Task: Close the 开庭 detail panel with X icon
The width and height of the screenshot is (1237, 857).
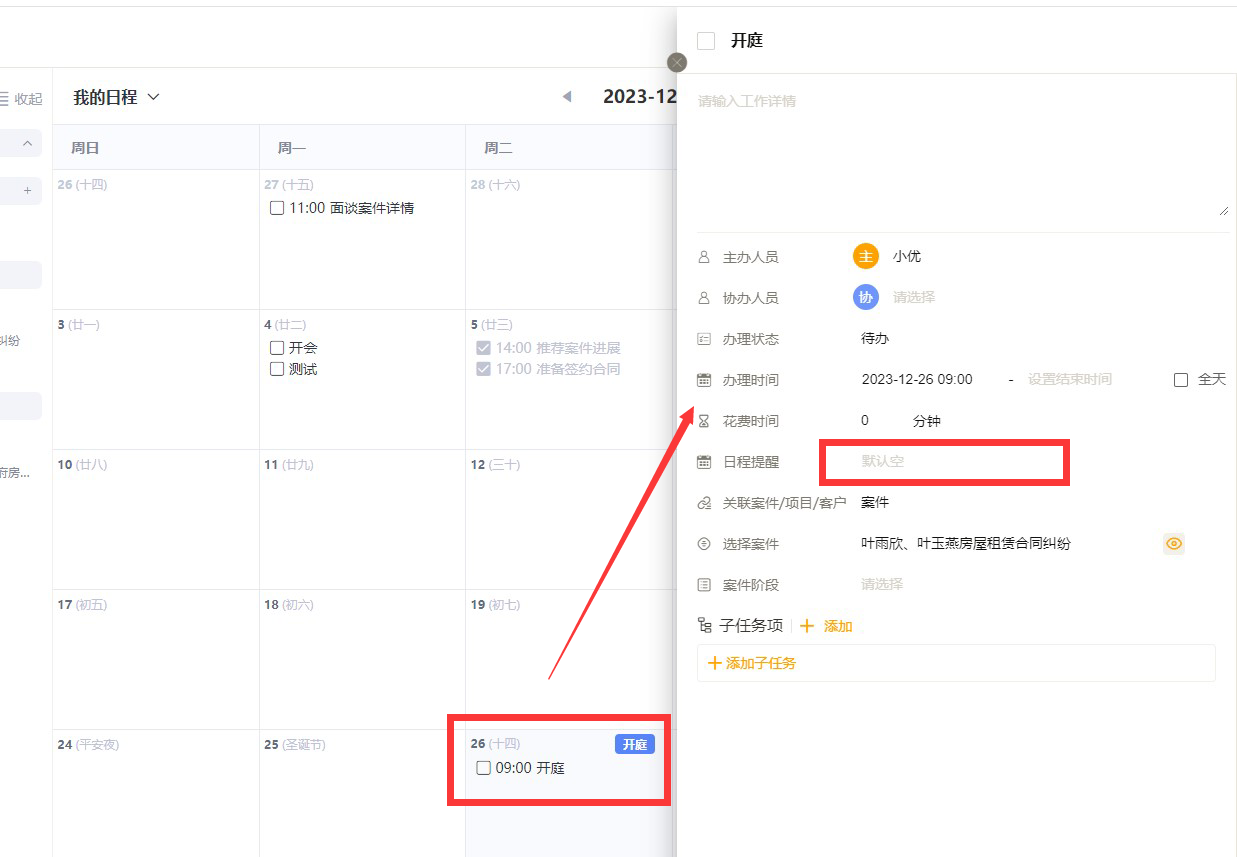Action: [x=677, y=62]
